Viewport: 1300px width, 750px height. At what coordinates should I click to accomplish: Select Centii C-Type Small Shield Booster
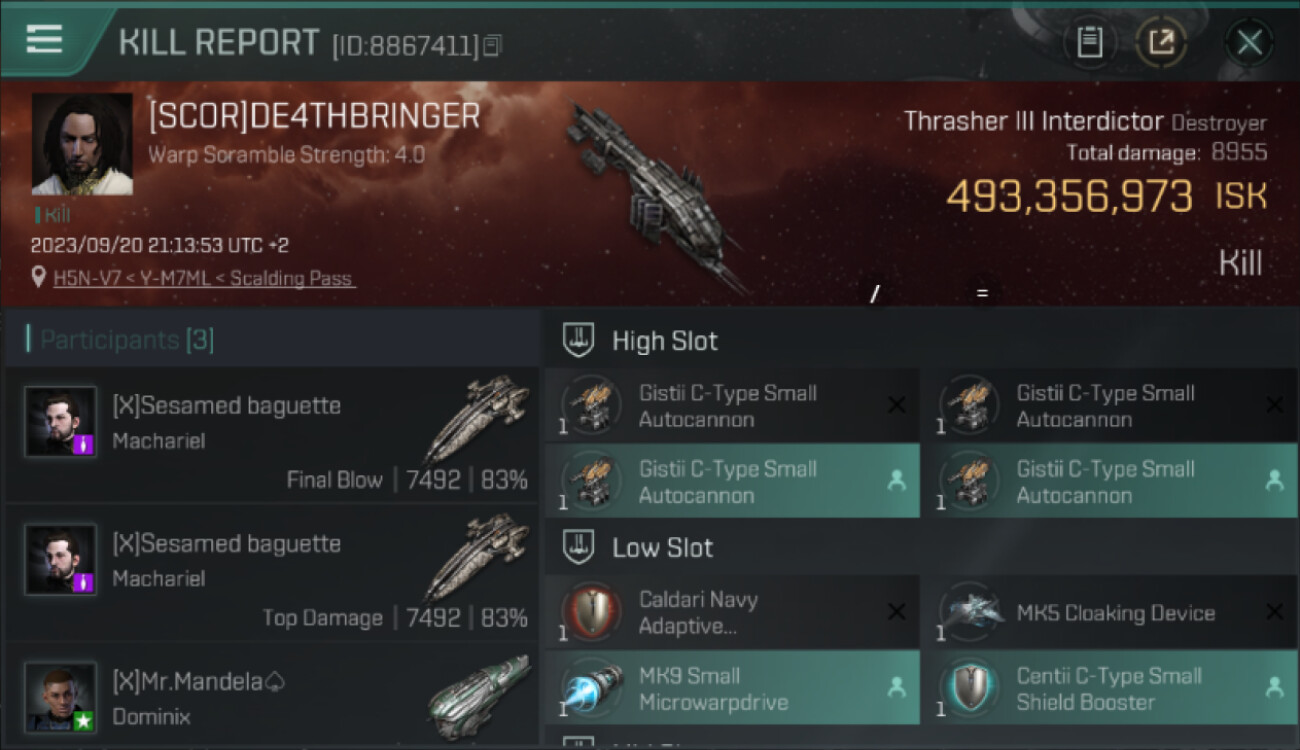click(x=1109, y=688)
